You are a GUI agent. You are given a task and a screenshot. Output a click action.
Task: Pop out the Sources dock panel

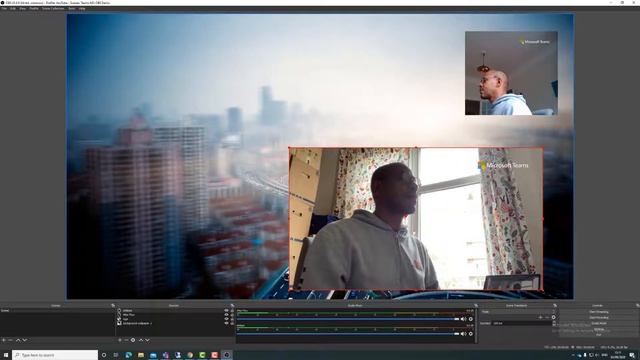click(x=232, y=305)
